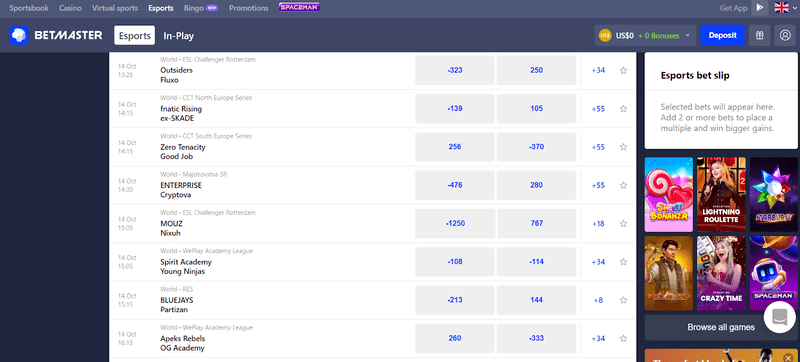Bet on Young Ninjas at -114
The height and width of the screenshot is (362, 800).
pyautogui.click(x=536, y=262)
